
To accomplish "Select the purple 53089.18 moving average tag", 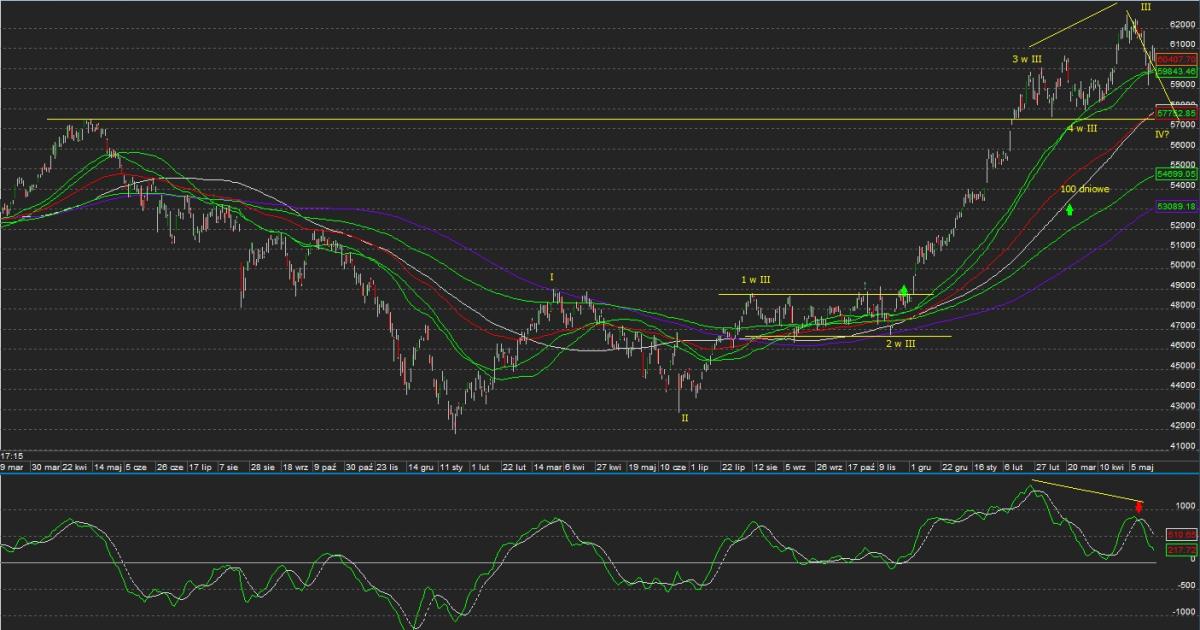I will 1176,206.
